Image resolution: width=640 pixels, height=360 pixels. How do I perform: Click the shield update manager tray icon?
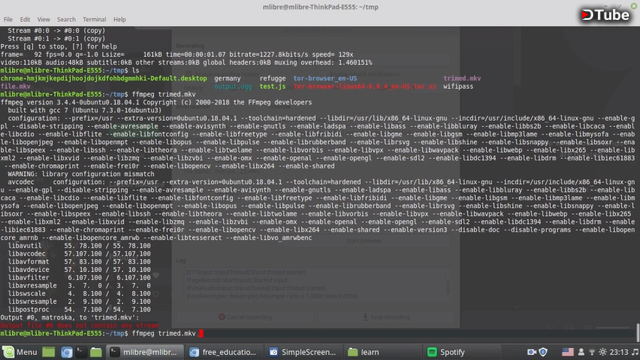tap(543, 352)
